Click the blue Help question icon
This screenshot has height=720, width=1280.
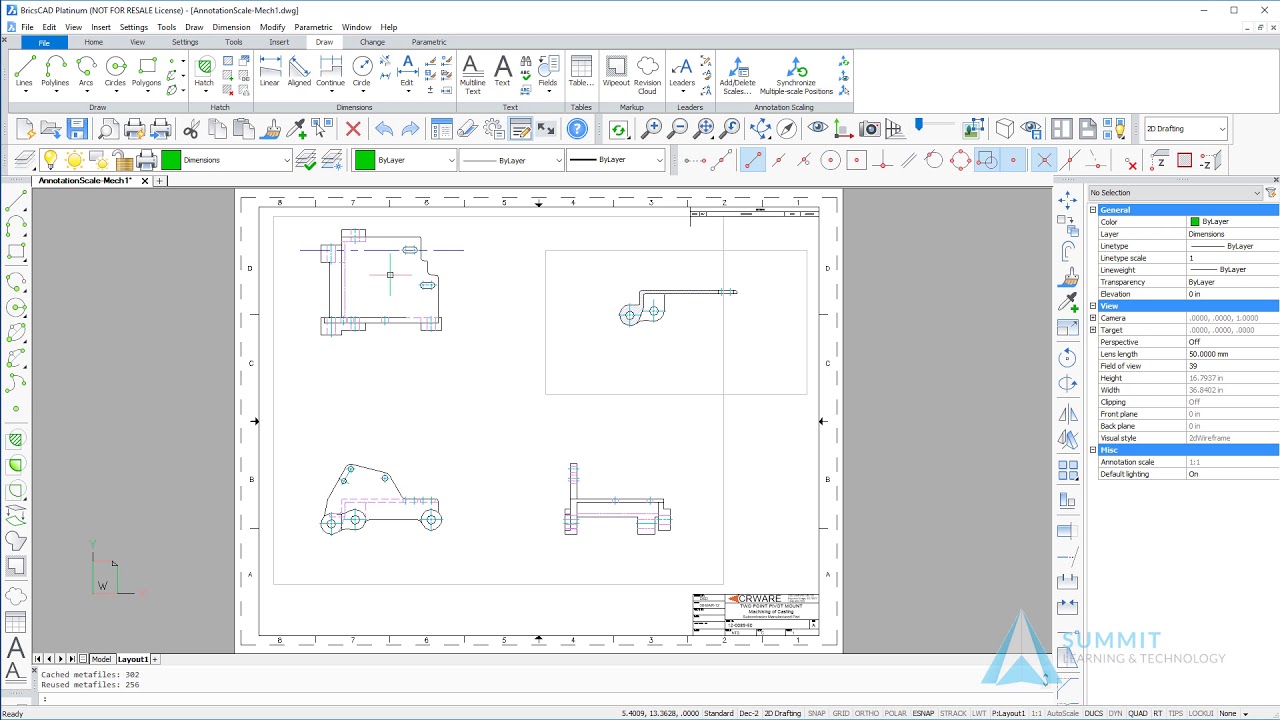point(577,129)
